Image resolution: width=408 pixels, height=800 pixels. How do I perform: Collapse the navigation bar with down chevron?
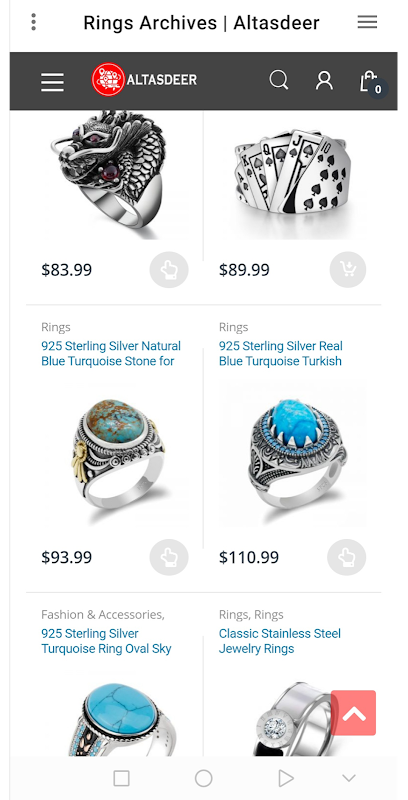coord(349,779)
